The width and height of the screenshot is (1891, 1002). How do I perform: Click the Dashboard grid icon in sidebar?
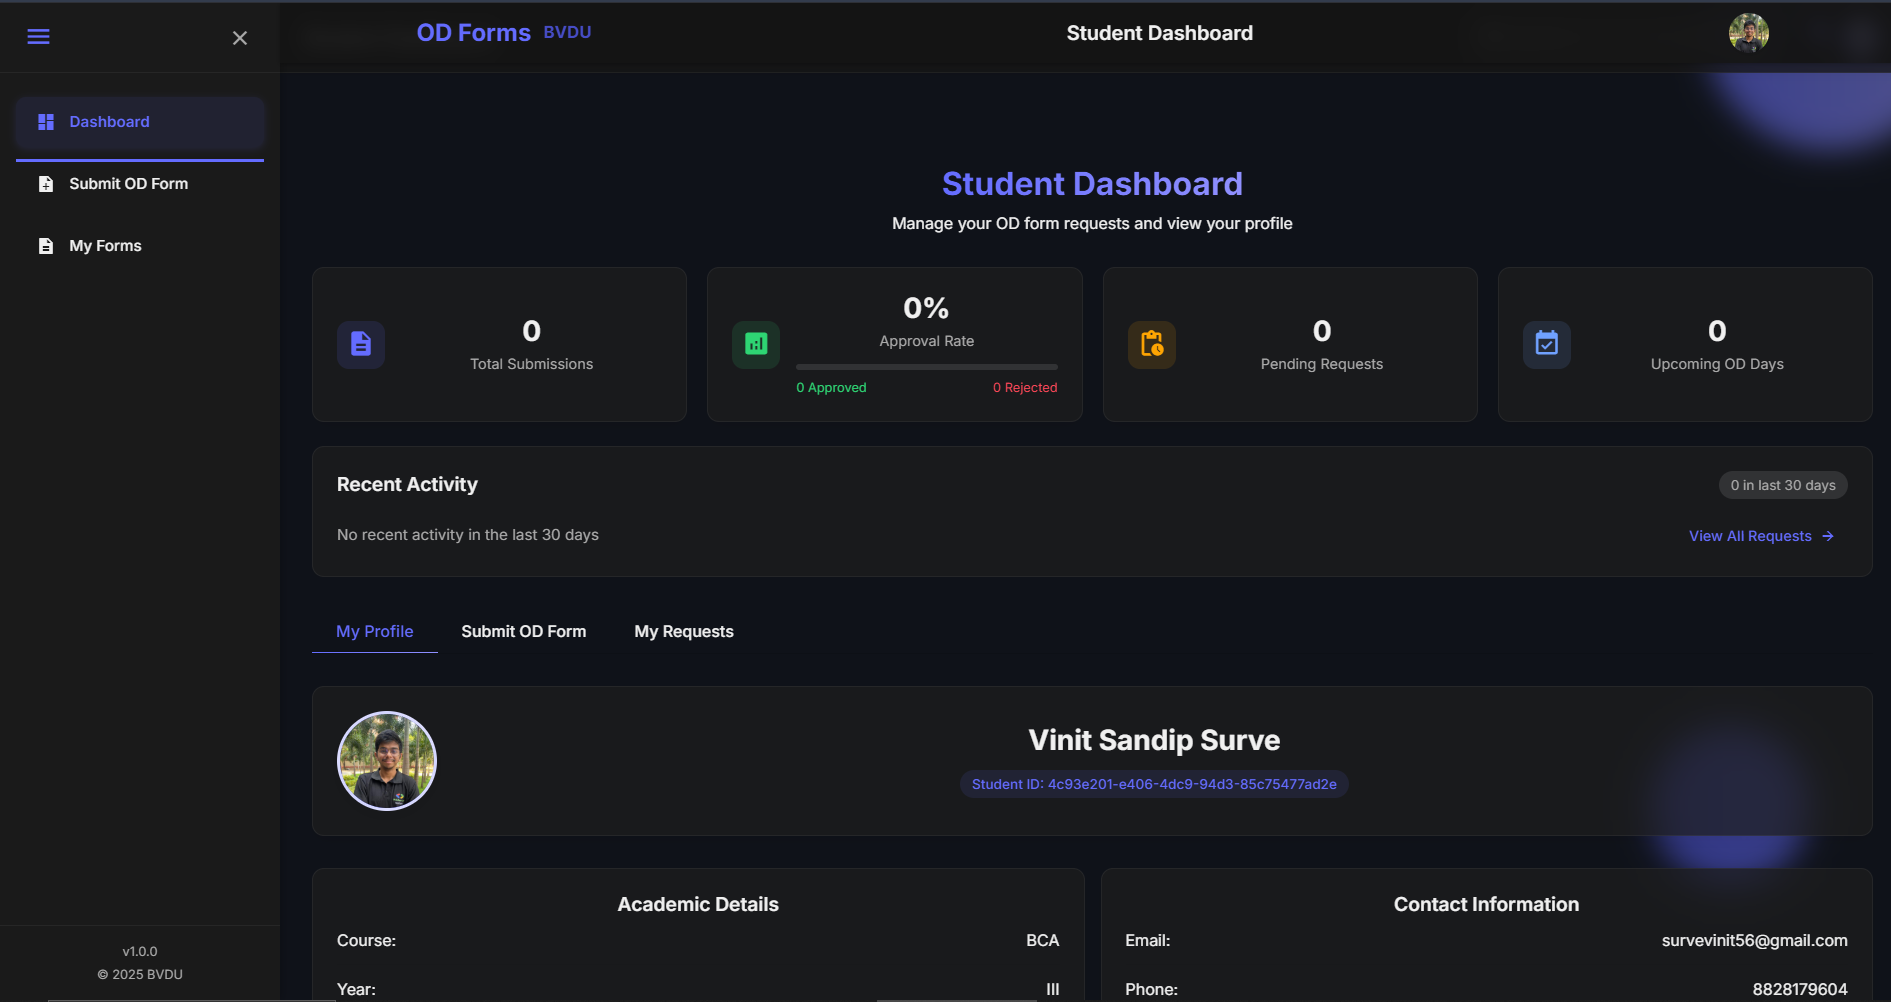point(46,122)
